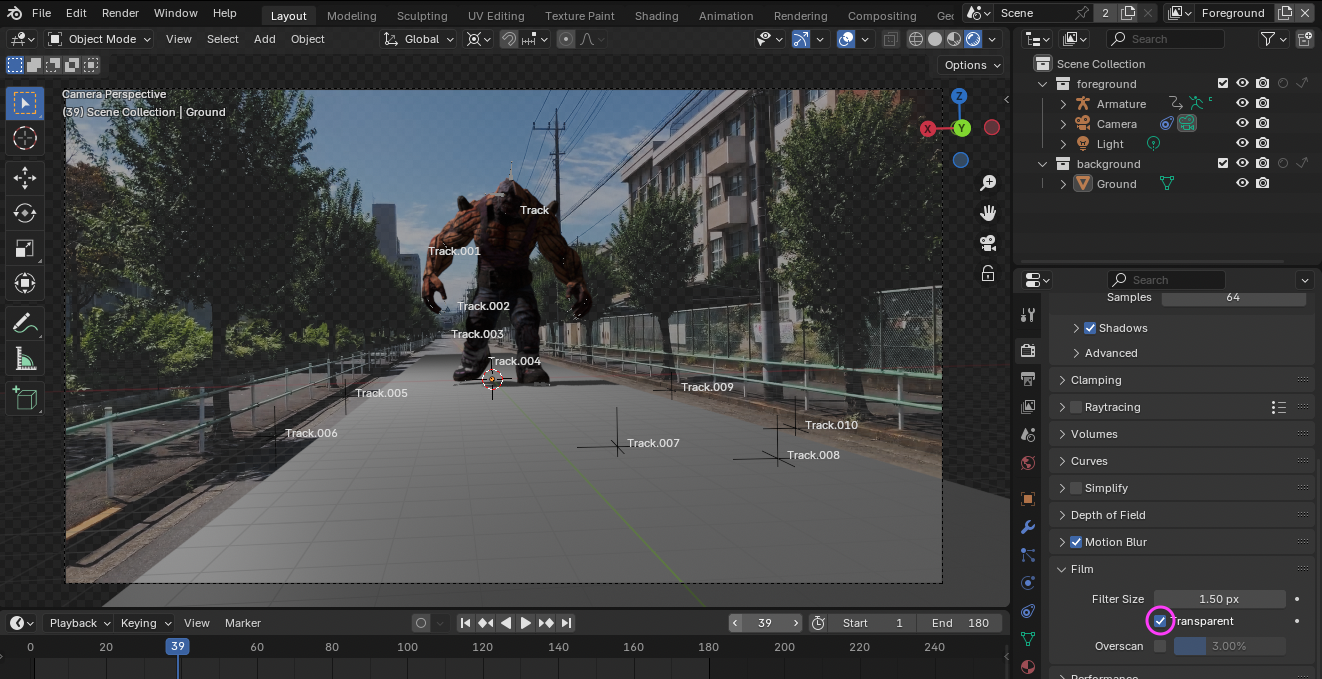
Task: Open the Object Mode dropdown
Action: [x=99, y=39]
